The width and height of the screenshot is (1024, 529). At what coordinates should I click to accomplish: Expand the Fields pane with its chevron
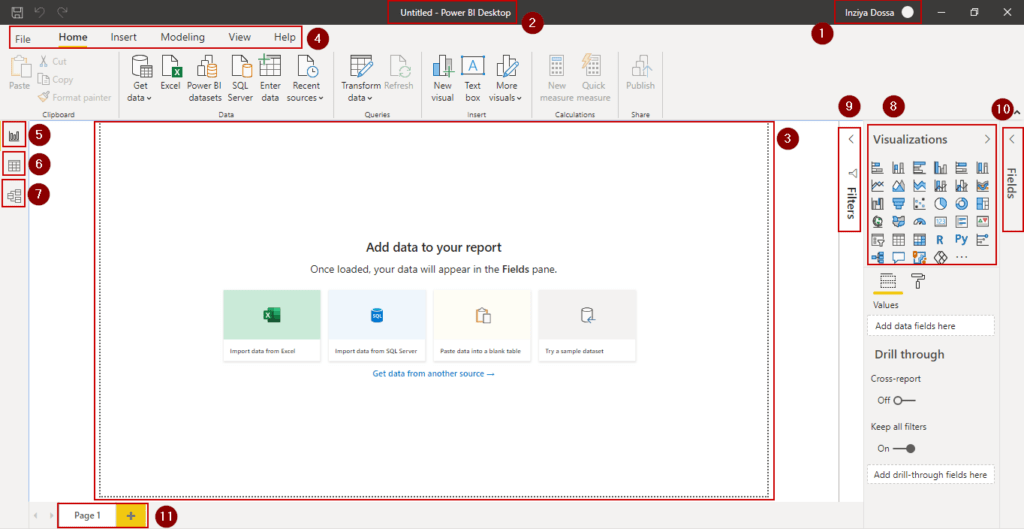coord(1012,139)
